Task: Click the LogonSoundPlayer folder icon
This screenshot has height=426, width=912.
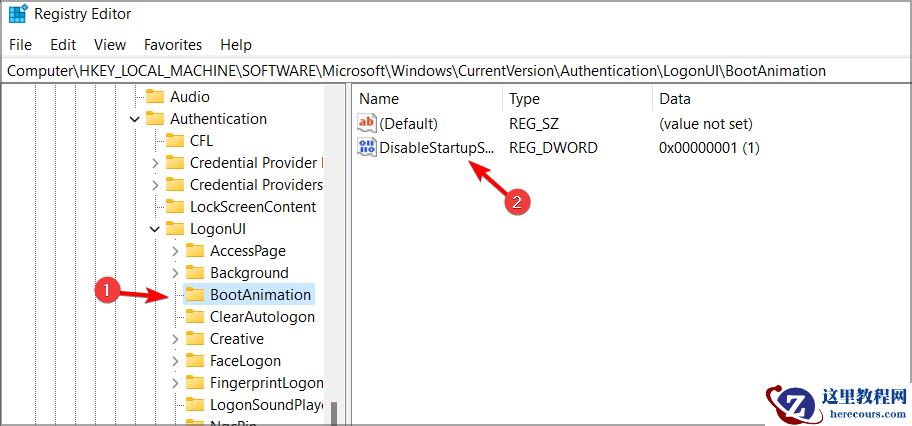Action: [195, 405]
